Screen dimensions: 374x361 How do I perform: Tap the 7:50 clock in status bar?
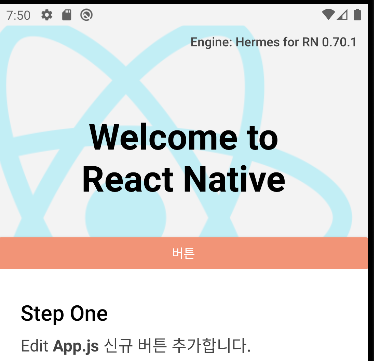18,15
